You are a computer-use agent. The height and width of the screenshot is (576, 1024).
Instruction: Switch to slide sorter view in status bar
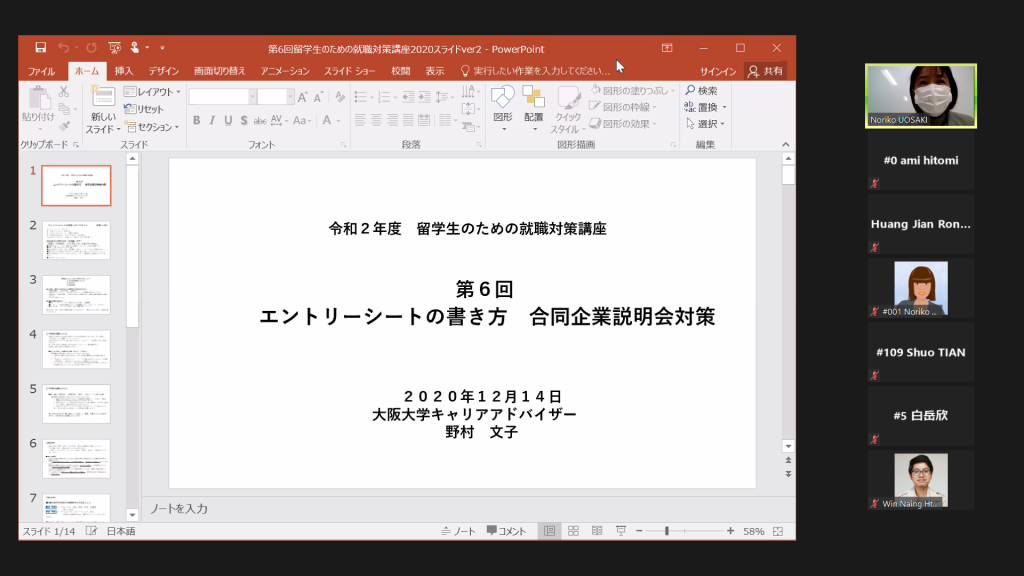click(x=573, y=531)
